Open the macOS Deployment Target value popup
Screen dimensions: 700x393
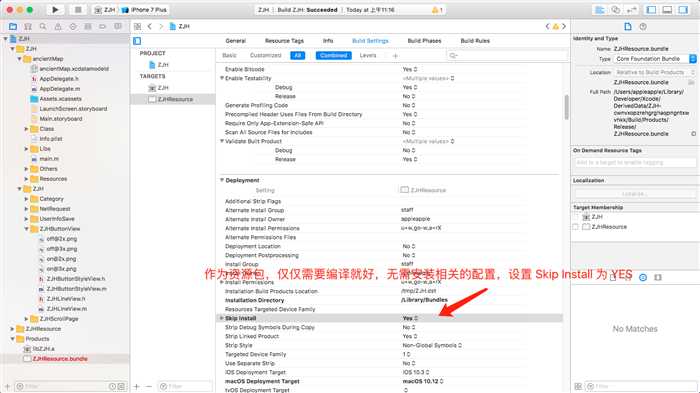tap(423, 381)
